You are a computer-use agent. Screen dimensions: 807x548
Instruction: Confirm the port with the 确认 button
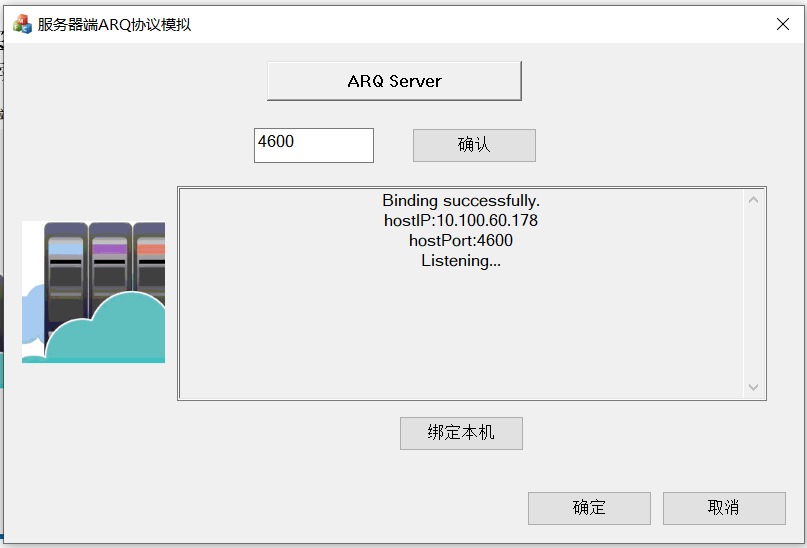pos(474,145)
